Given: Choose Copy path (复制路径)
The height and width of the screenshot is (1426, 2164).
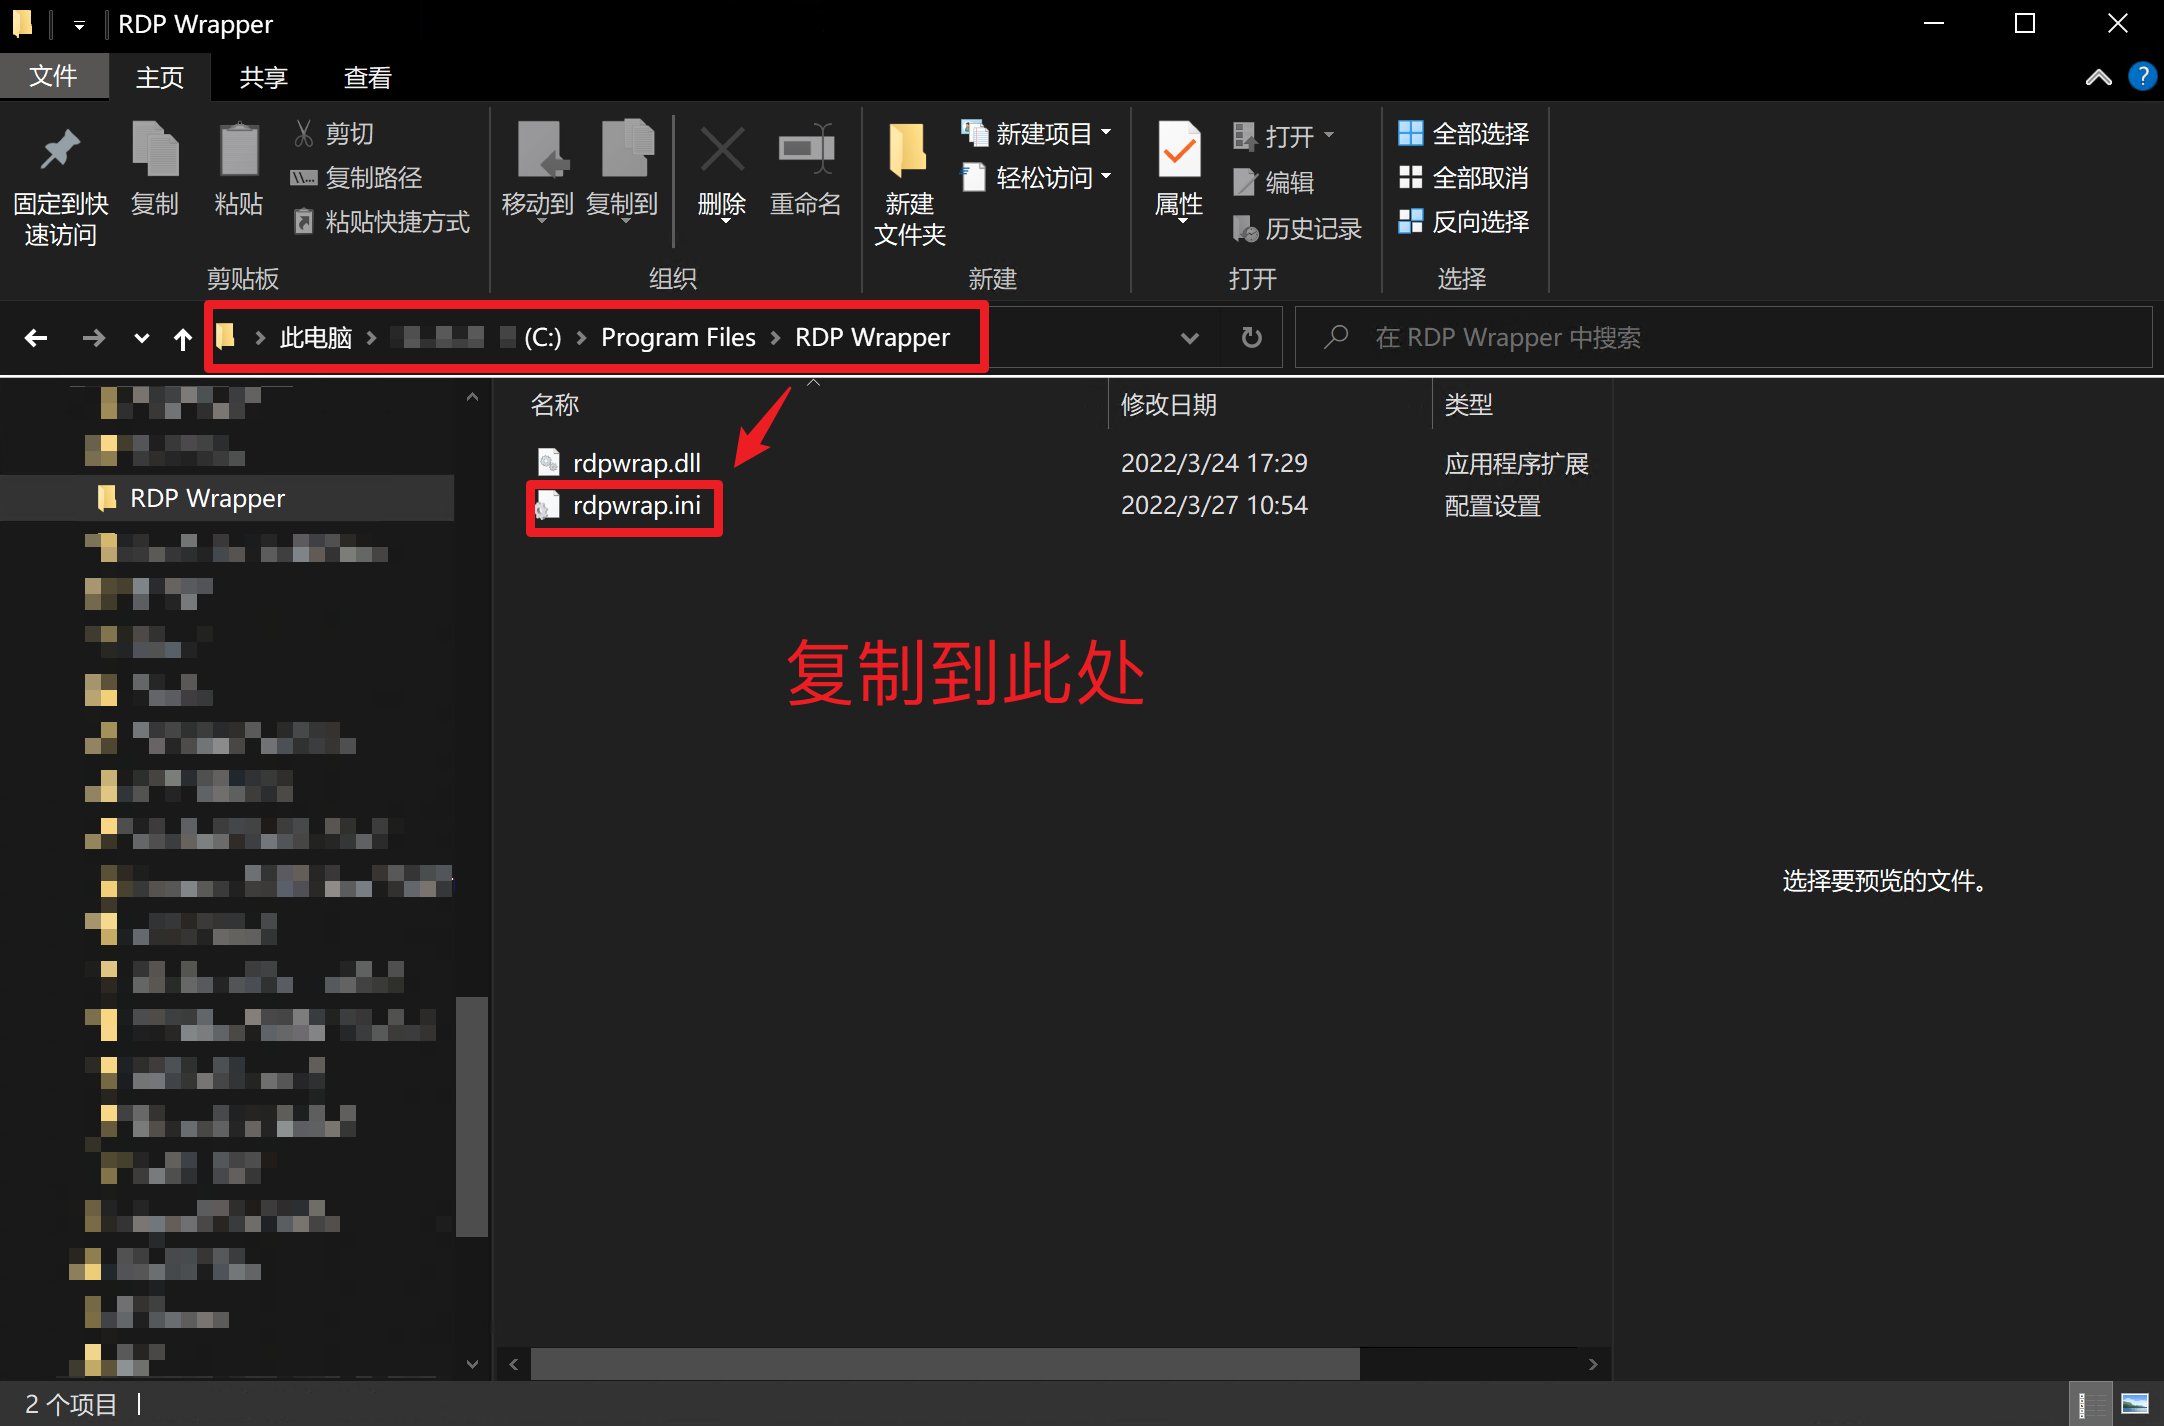Looking at the screenshot, I should tap(357, 178).
